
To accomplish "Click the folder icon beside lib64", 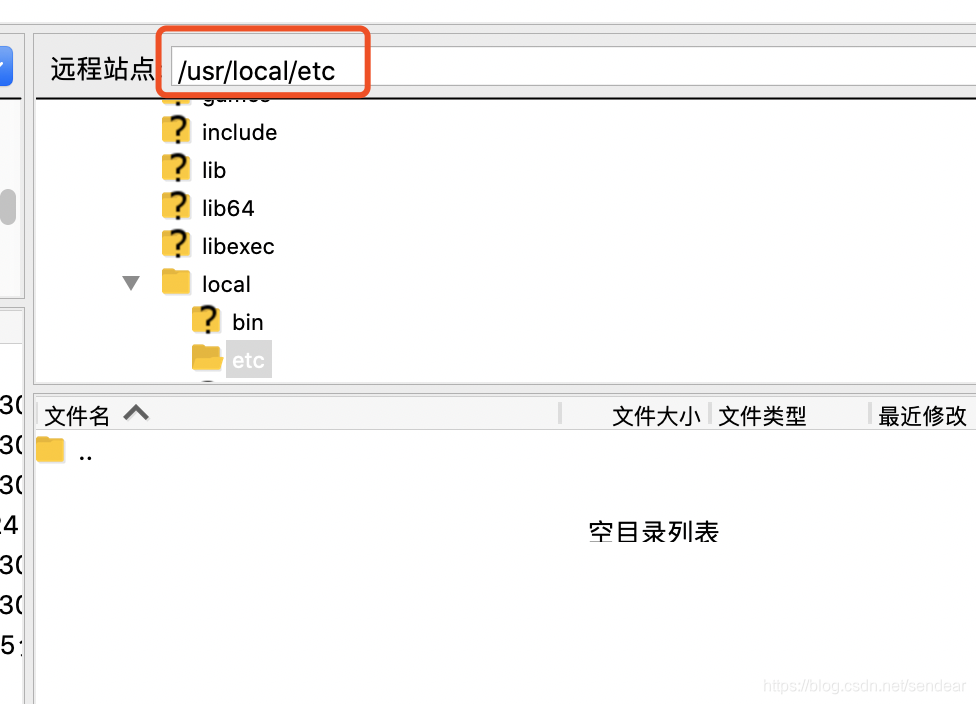I will [x=176, y=207].
